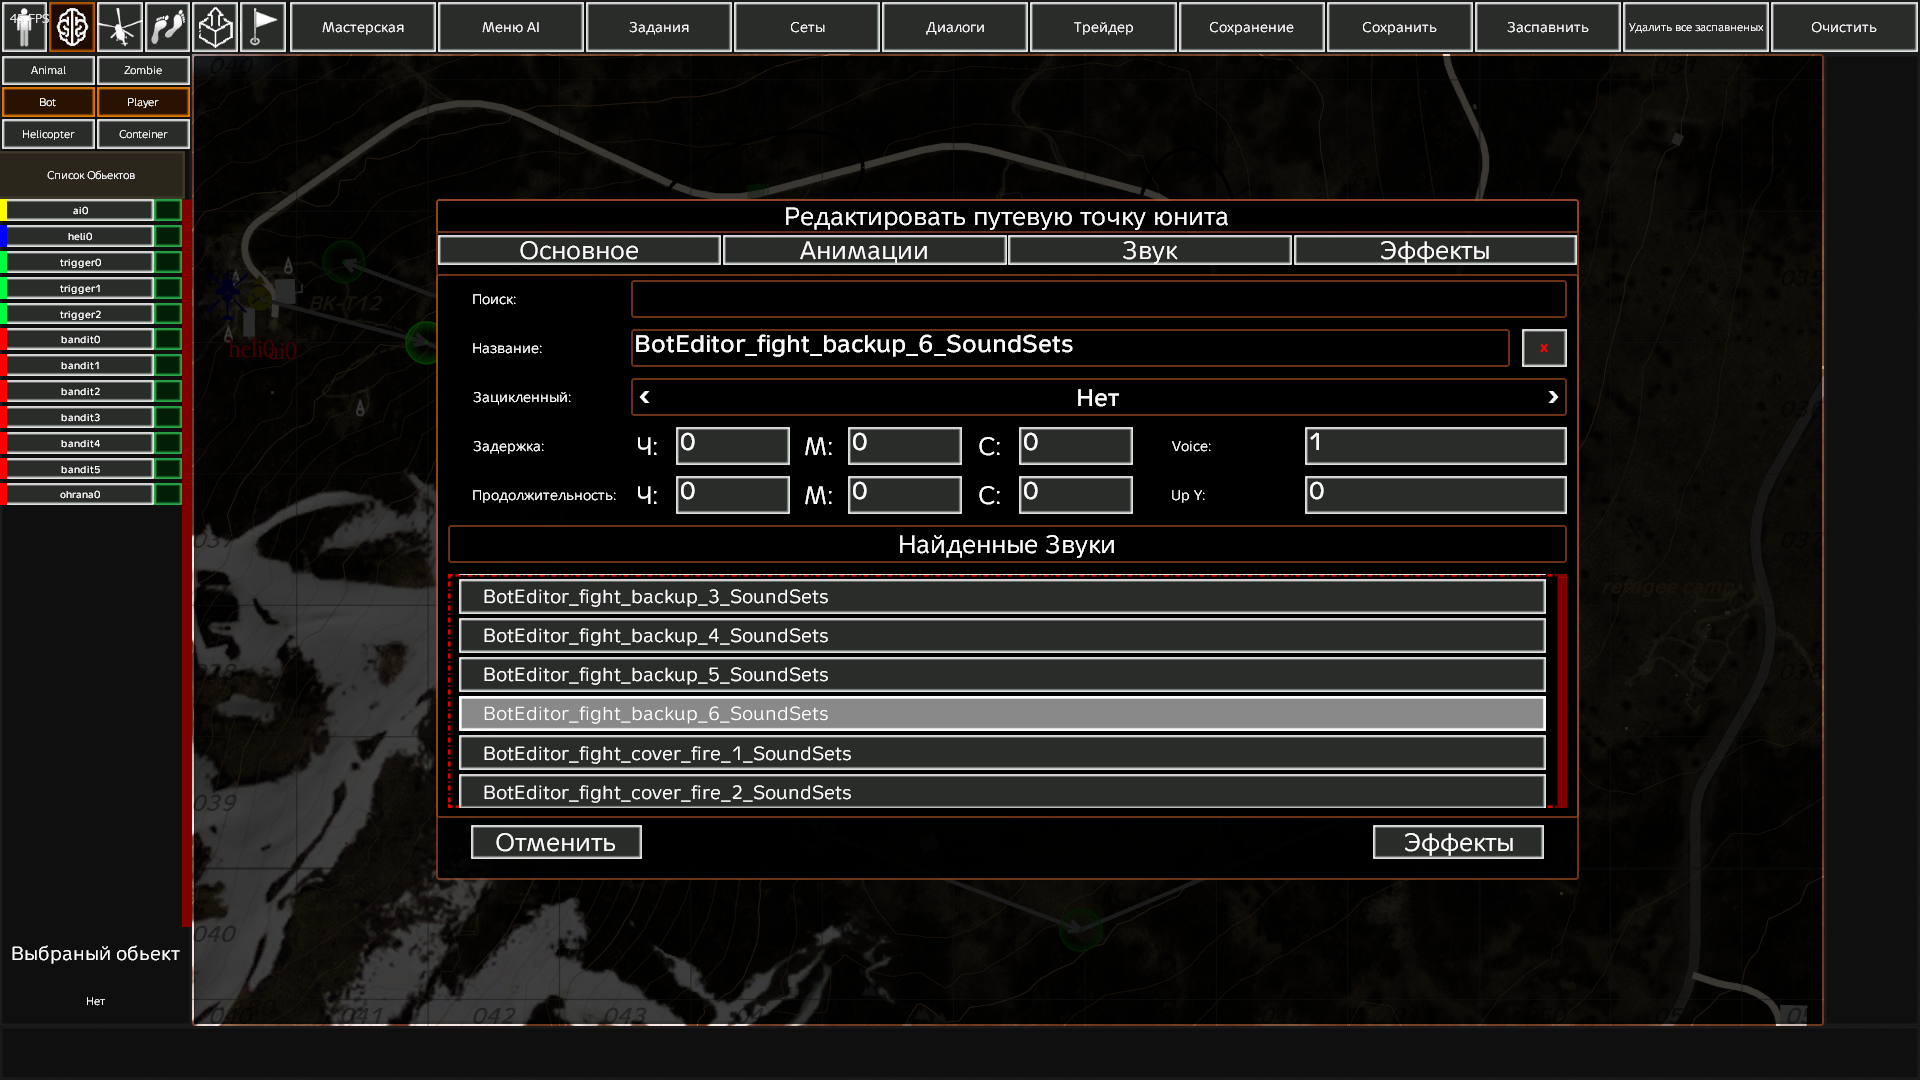Click the red sound list scrollbar
Image resolution: width=1920 pixels, height=1080 pixels.
coord(1561,690)
